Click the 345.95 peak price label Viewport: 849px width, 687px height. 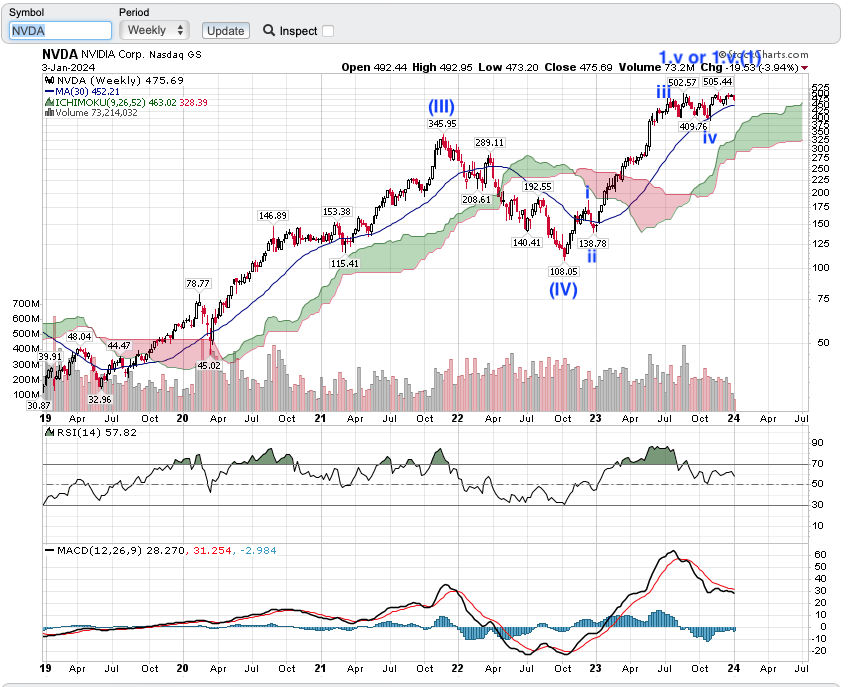442,123
